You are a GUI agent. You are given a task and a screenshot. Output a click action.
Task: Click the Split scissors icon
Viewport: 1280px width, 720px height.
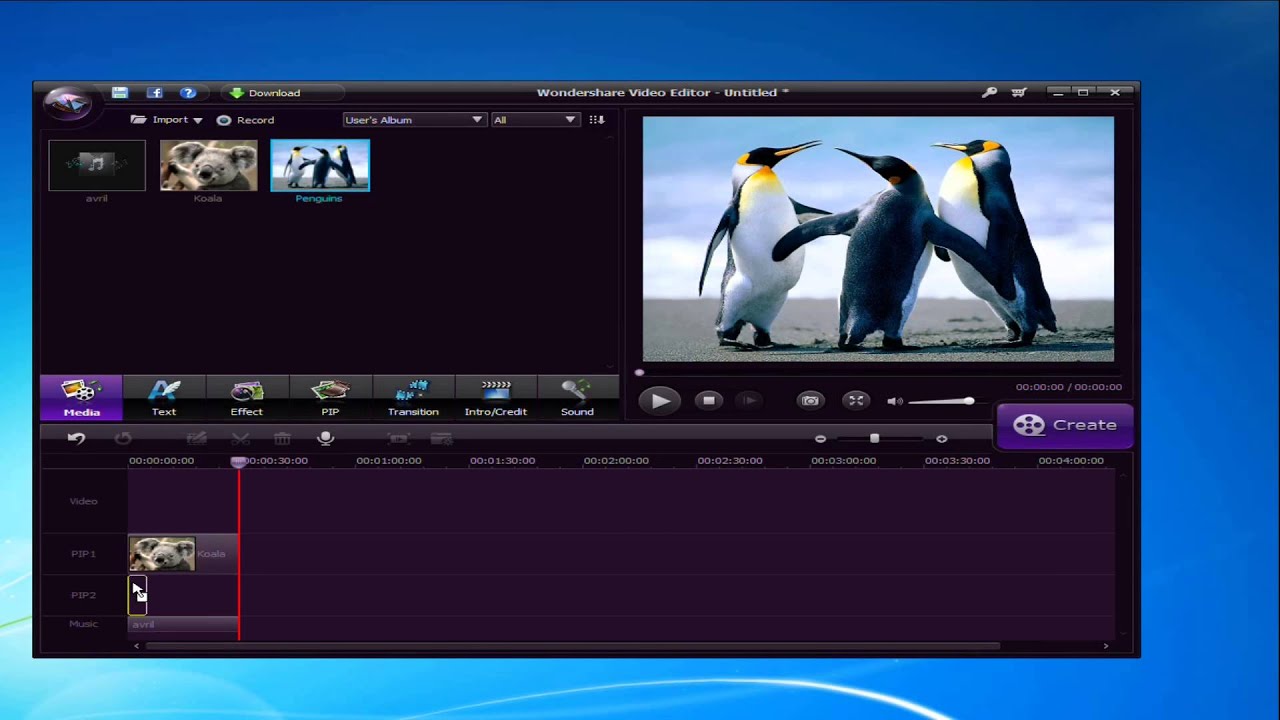[x=240, y=438]
